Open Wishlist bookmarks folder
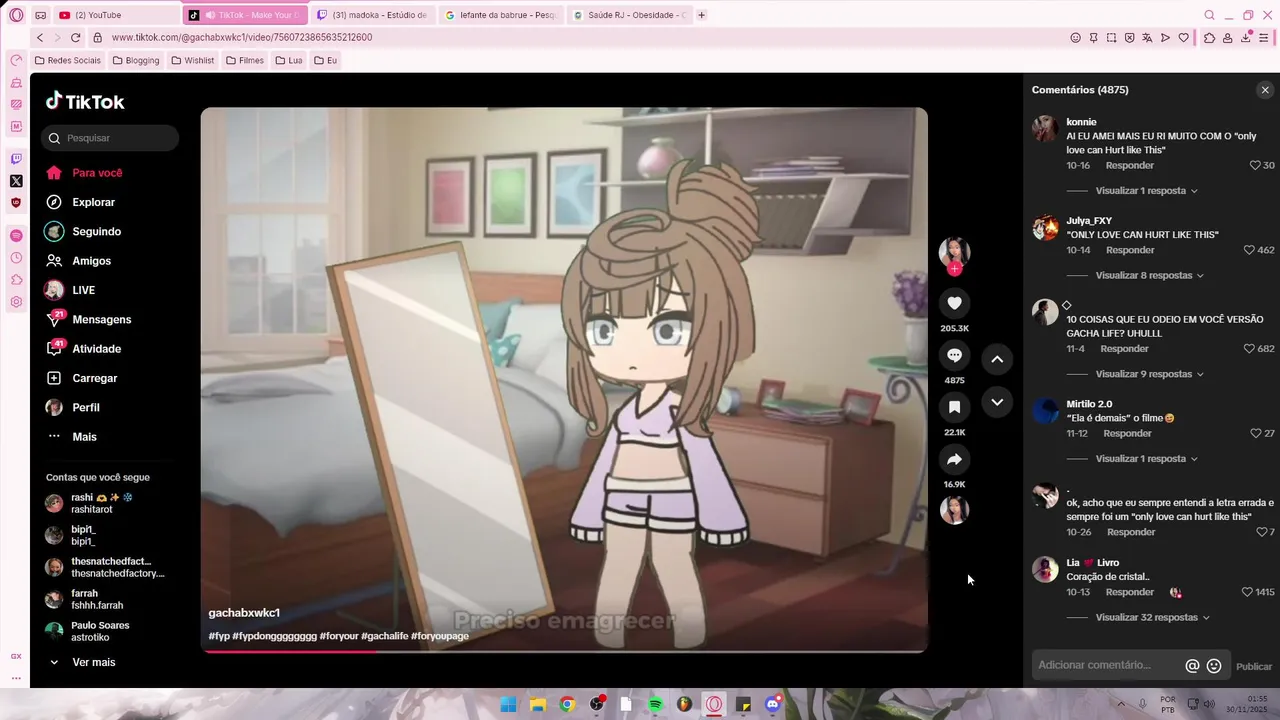 (192, 60)
